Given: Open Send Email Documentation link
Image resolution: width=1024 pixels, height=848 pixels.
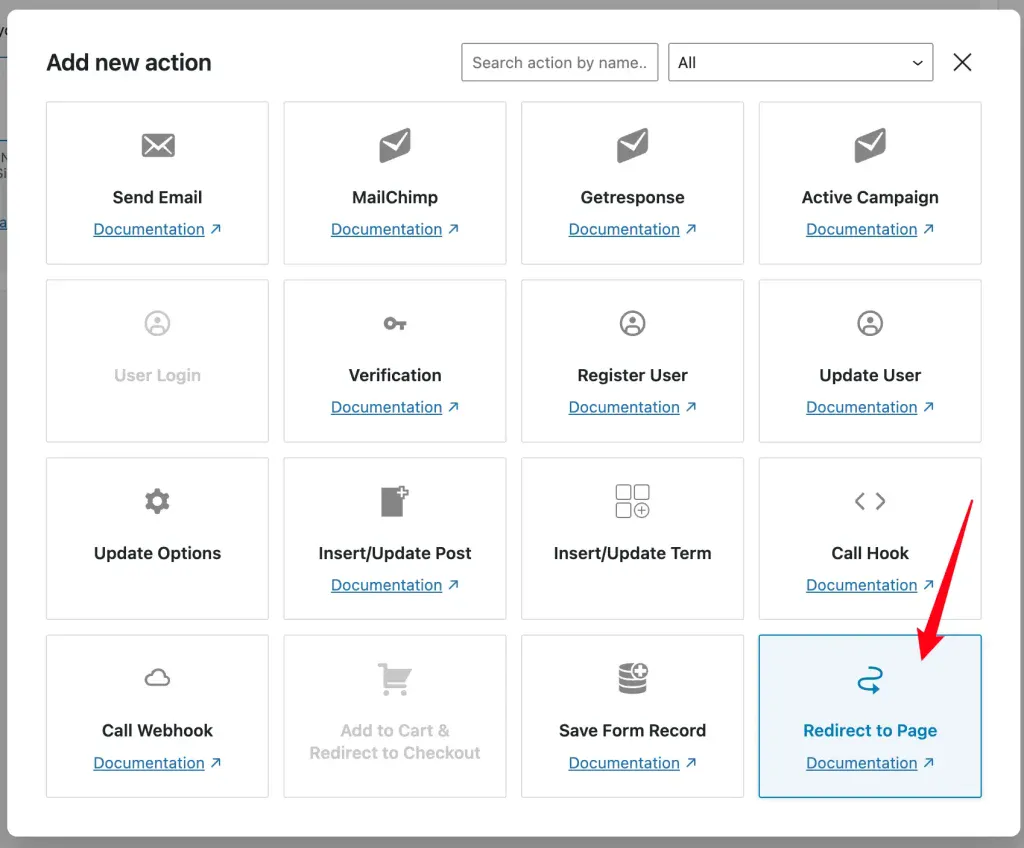Looking at the screenshot, I should [x=157, y=229].
